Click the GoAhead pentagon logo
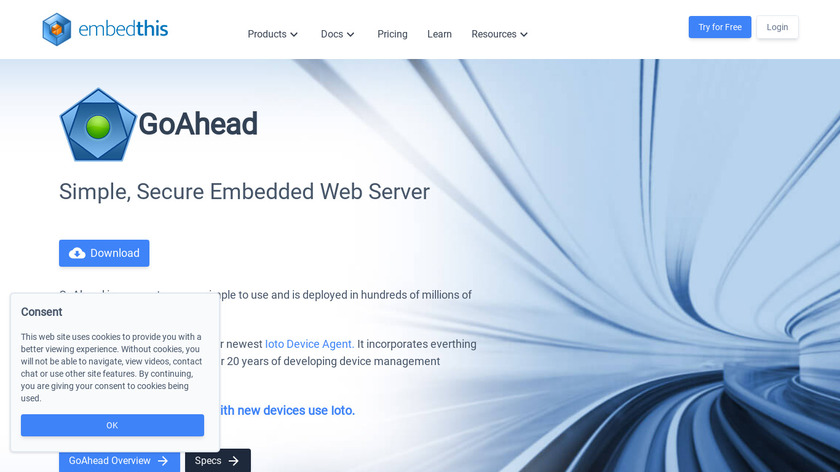Viewport: 840px width, 472px height. (98, 125)
